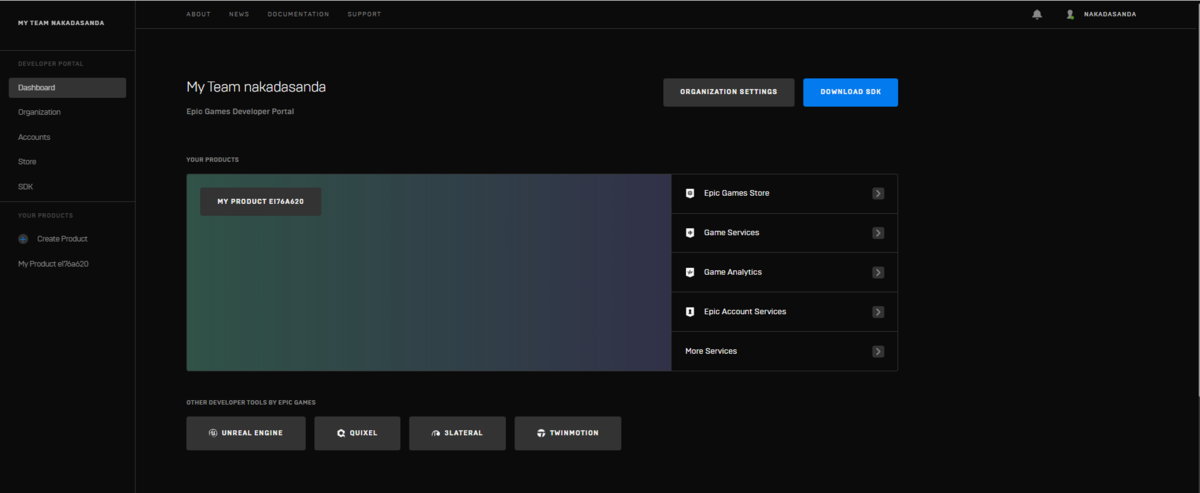Select Accounts in the sidebar
Viewport: 1200px width, 493px height.
tap(34, 137)
